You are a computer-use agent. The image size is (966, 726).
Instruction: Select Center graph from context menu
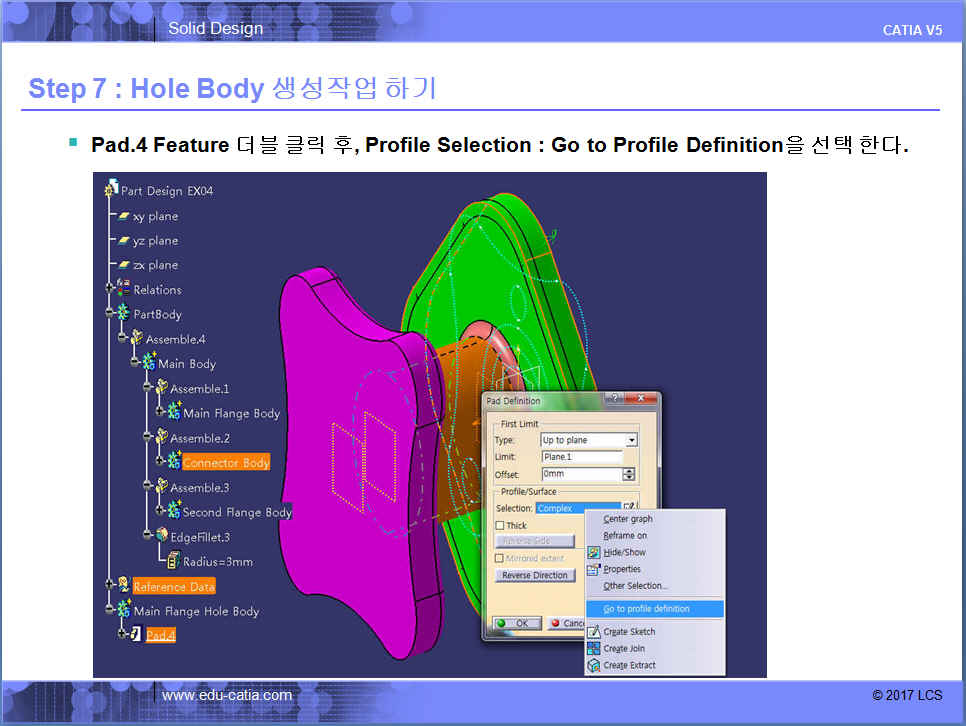[628, 519]
